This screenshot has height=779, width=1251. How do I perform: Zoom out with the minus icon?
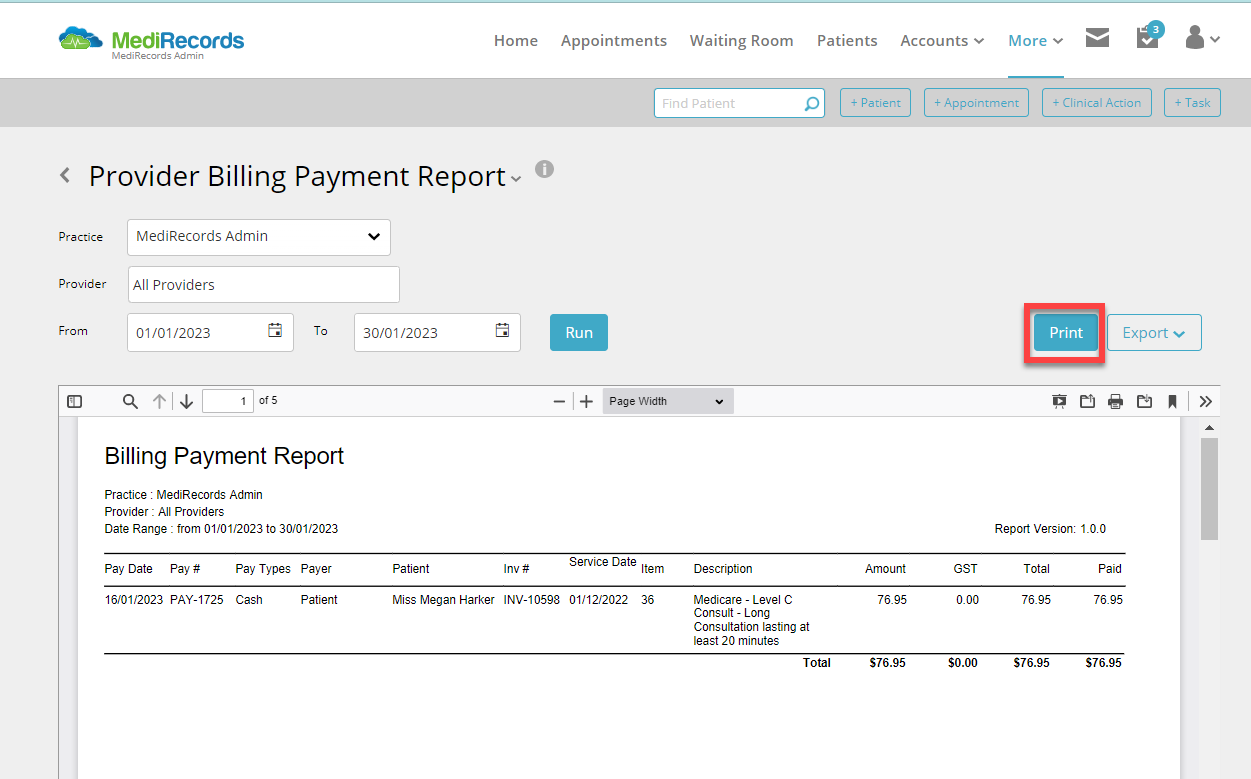[560, 401]
